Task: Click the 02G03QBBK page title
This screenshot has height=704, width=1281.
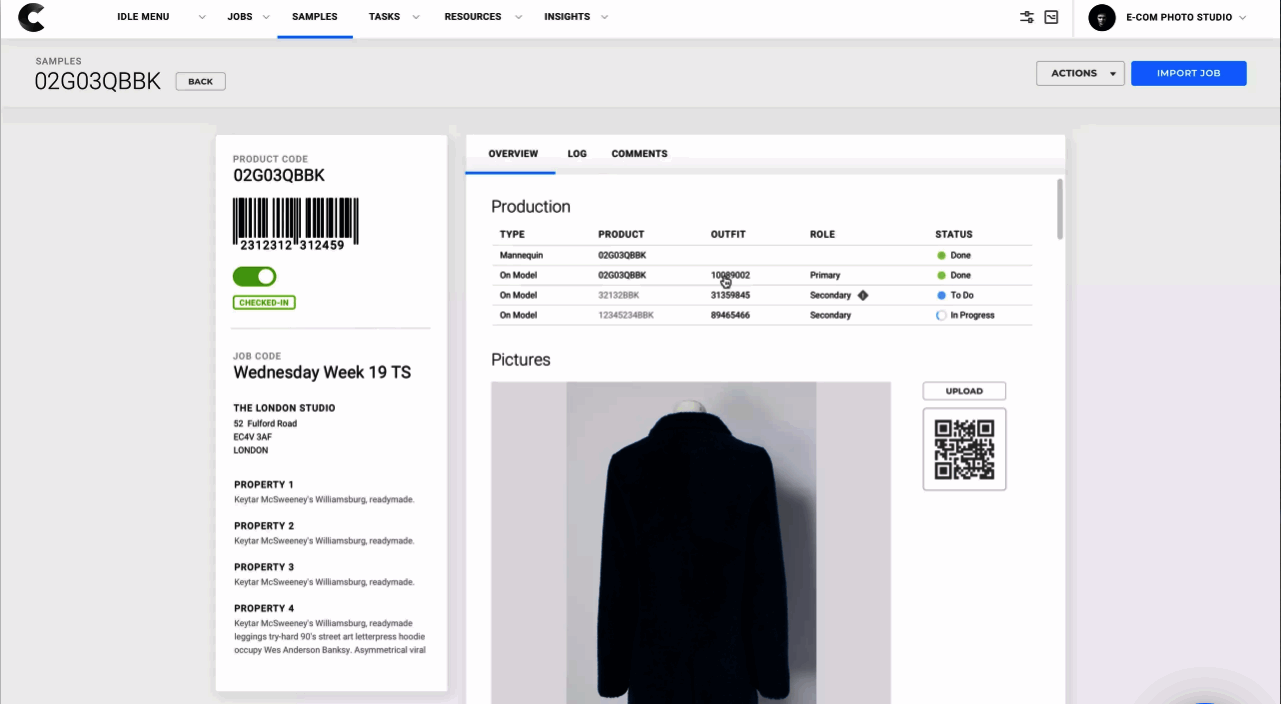Action: point(98,82)
